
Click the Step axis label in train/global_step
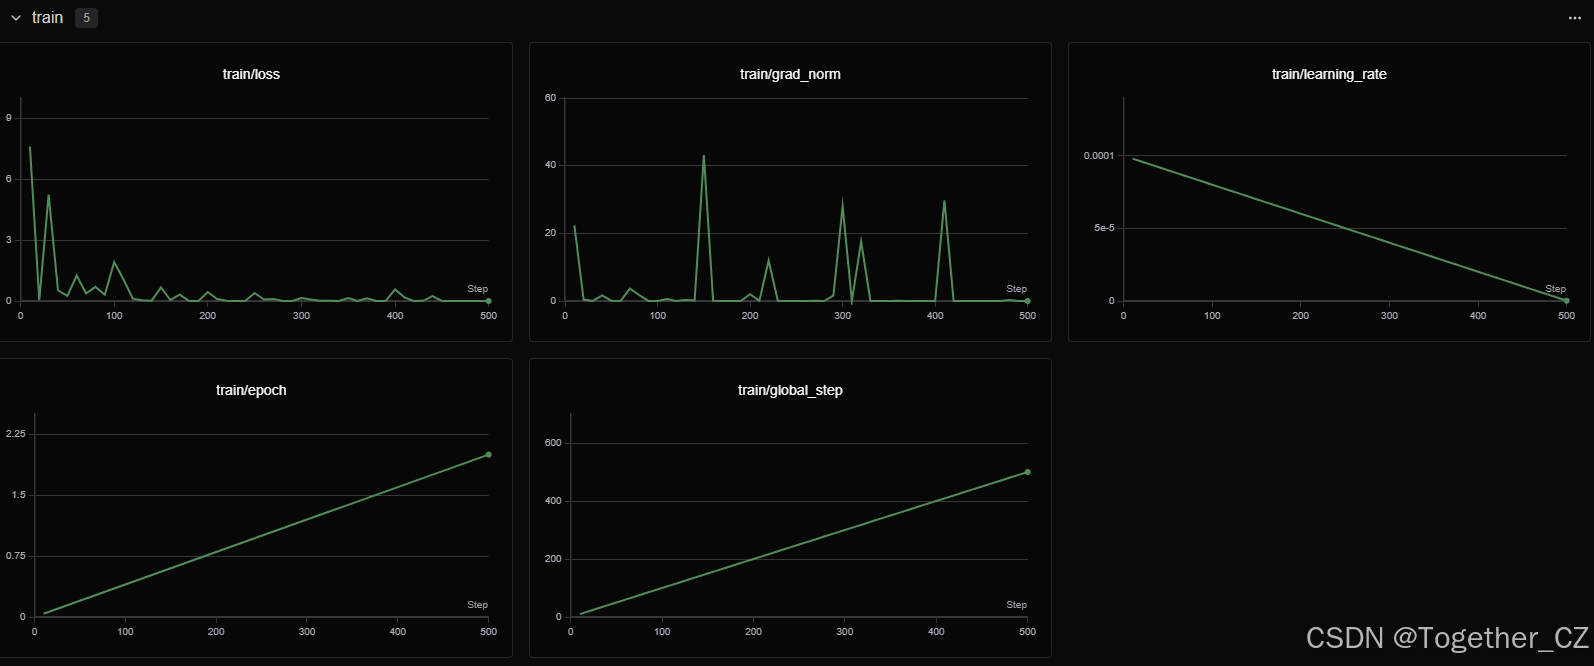coord(1016,605)
